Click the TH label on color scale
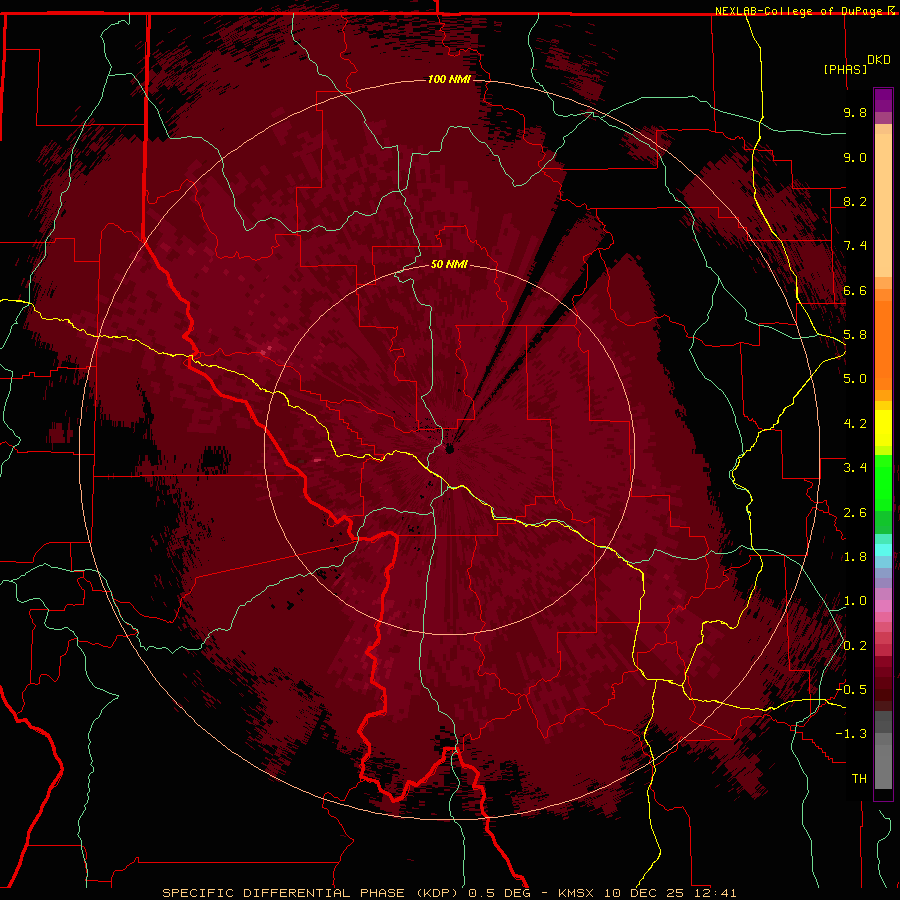Image resolution: width=900 pixels, height=900 pixels. 859,779
